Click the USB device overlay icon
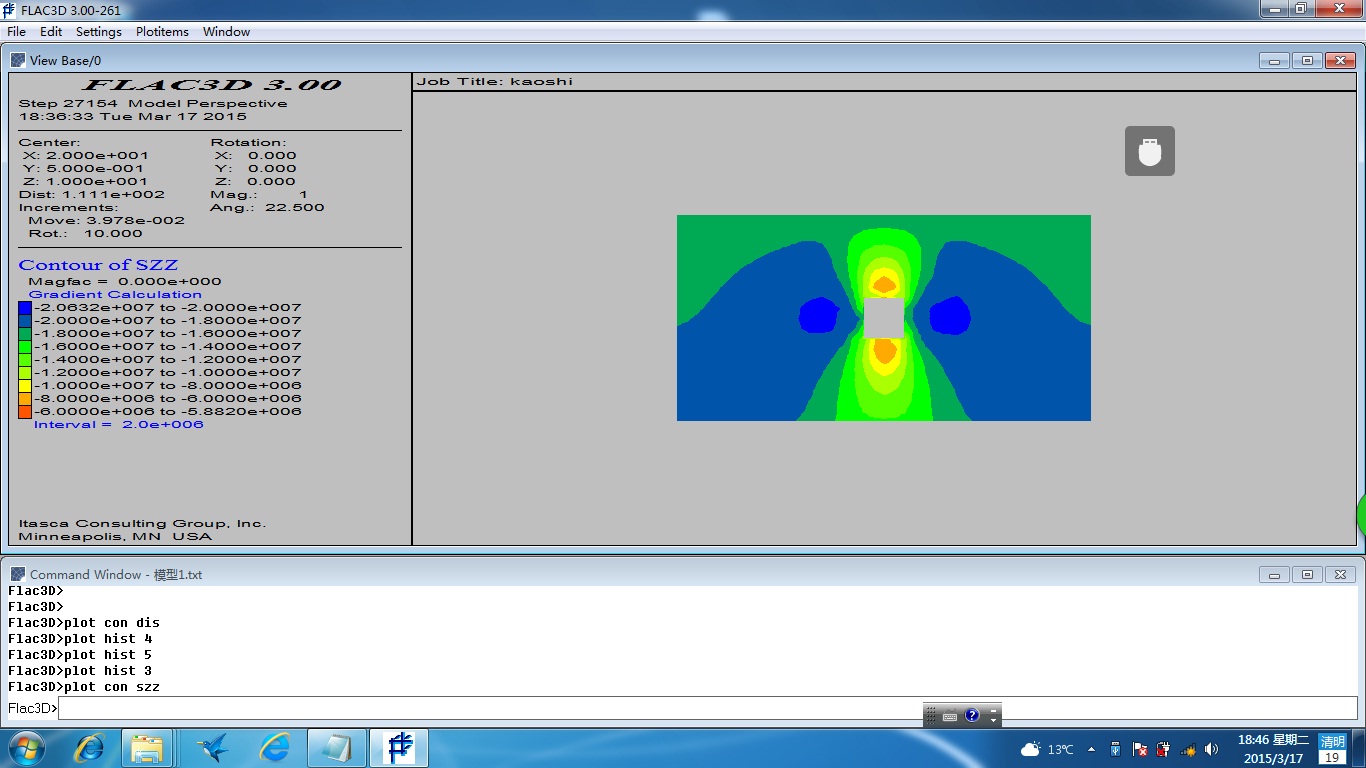This screenshot has height=768, width=1366. (x=1149, y=151)
